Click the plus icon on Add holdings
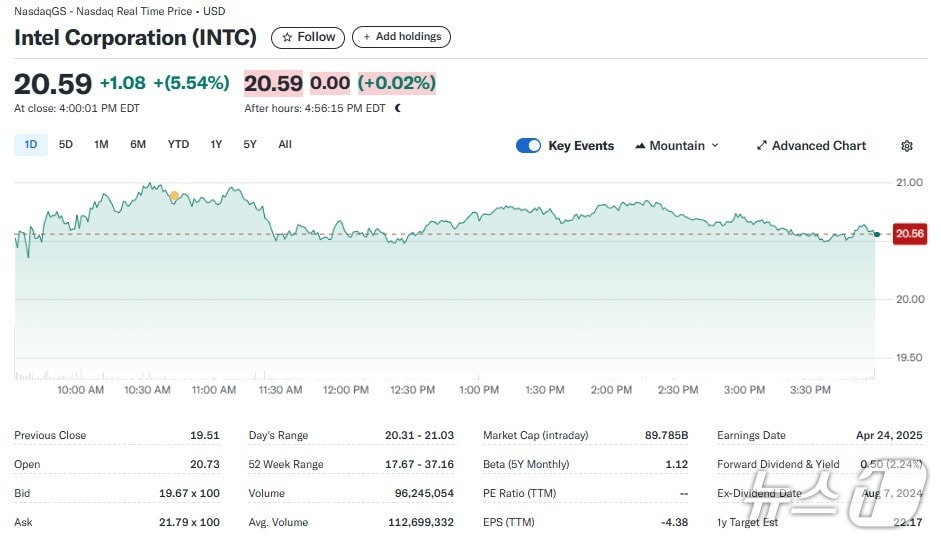 tap(367, 37)
